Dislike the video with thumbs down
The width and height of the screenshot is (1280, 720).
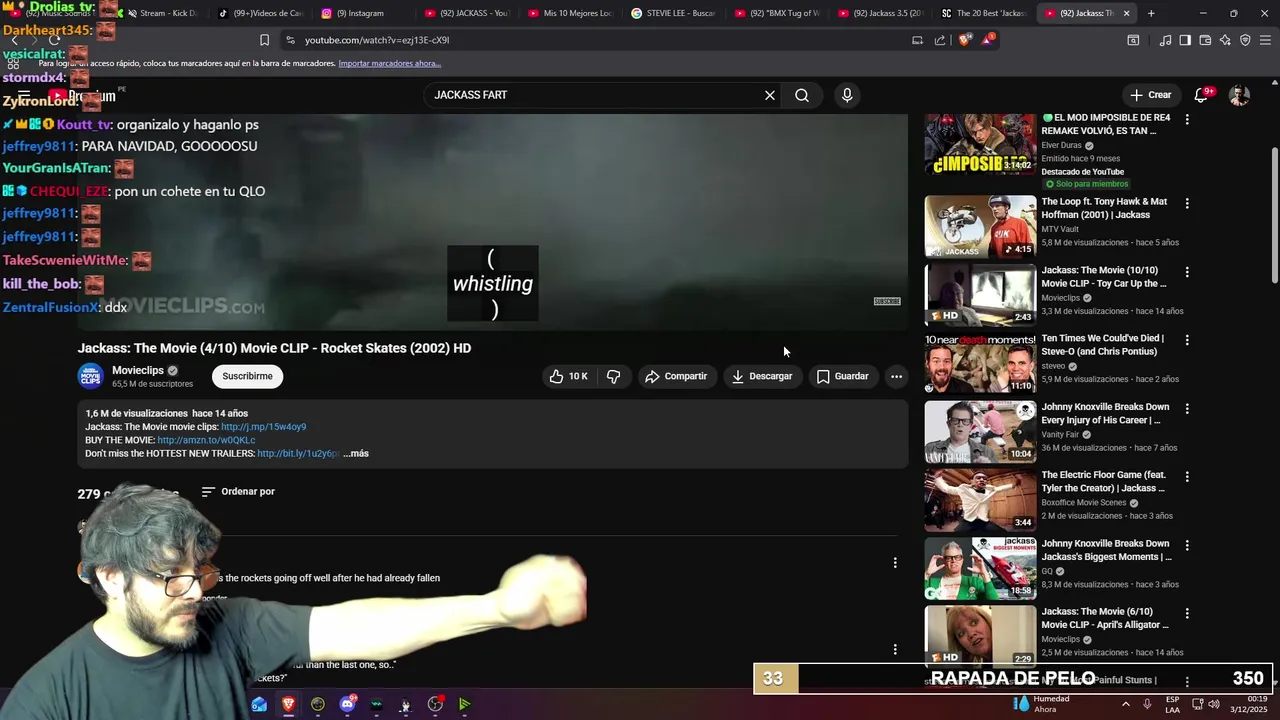click(614, 376)
